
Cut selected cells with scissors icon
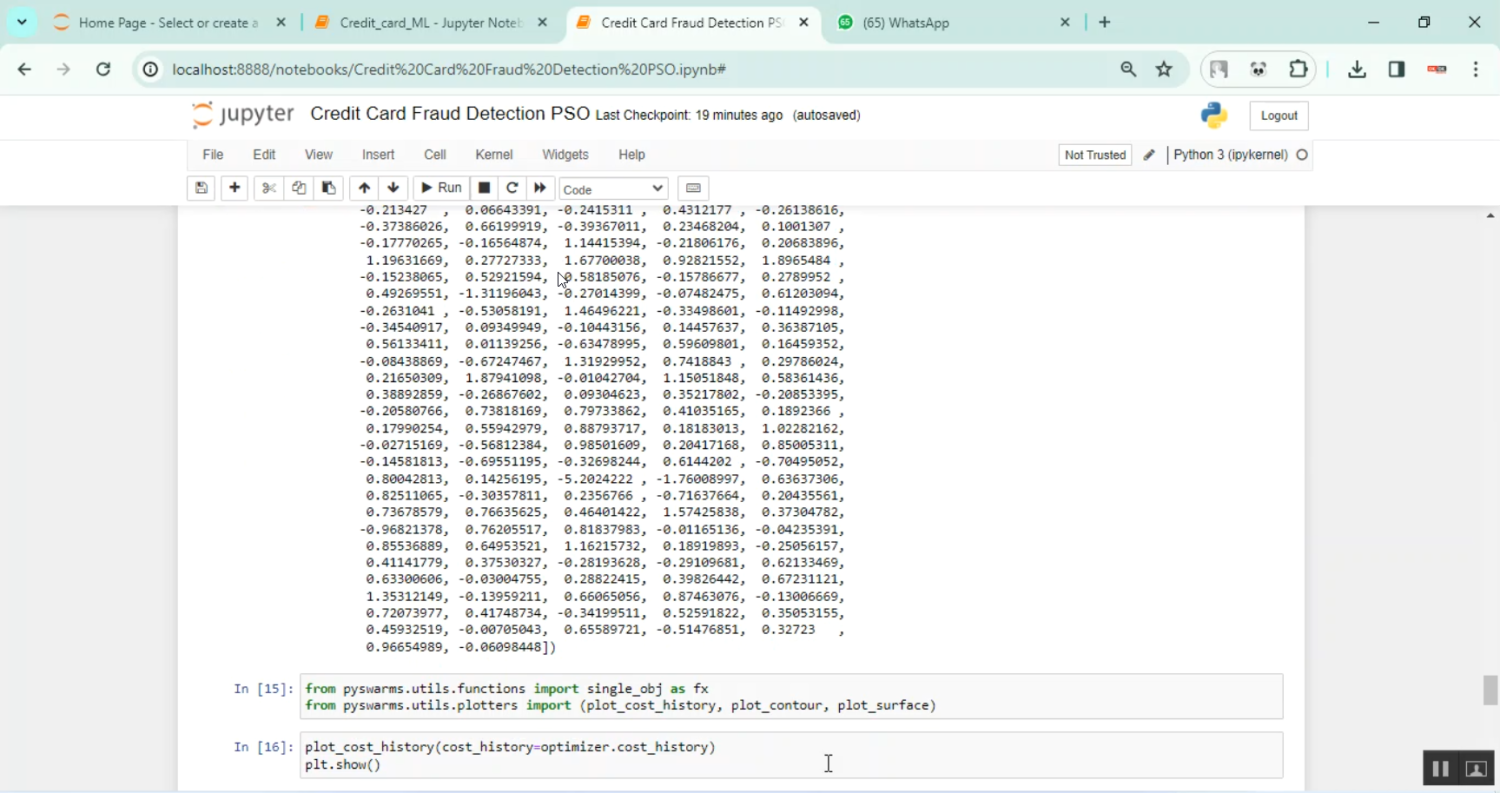pyautogui.click(x=268, y=188)
